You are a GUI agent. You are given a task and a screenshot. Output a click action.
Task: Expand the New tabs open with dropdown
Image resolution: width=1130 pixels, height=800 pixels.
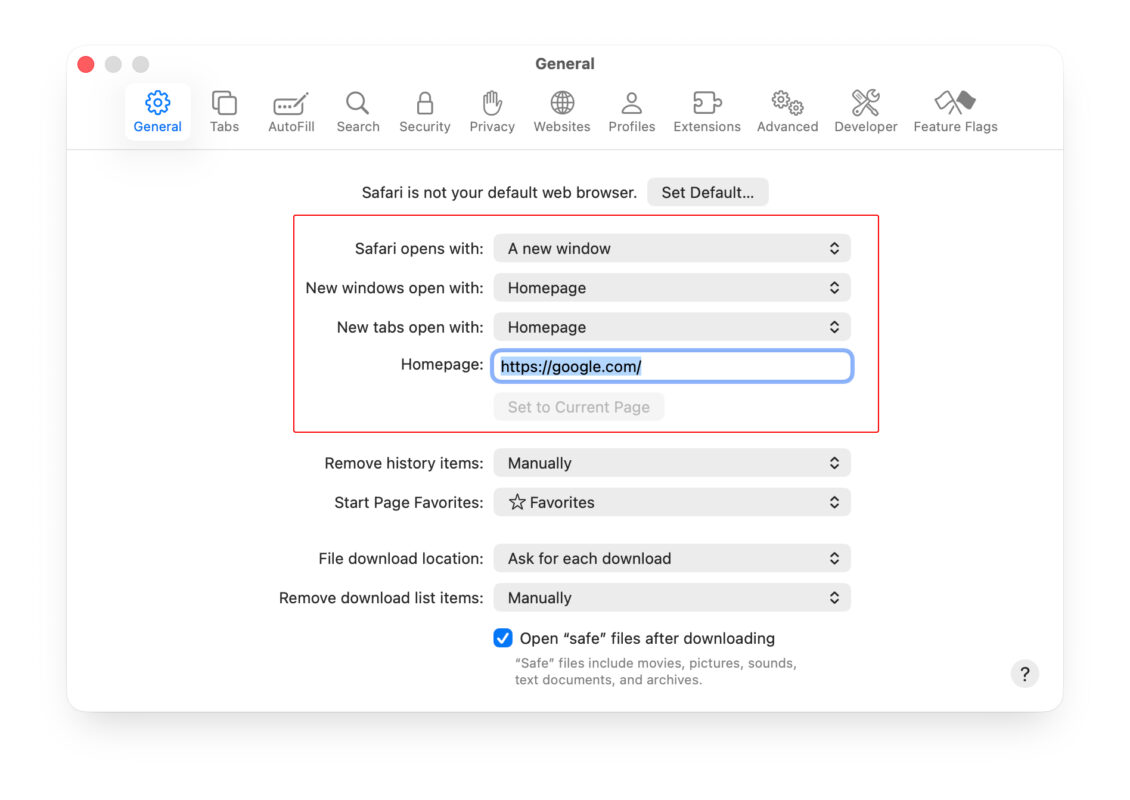click(x=672, y=327)
